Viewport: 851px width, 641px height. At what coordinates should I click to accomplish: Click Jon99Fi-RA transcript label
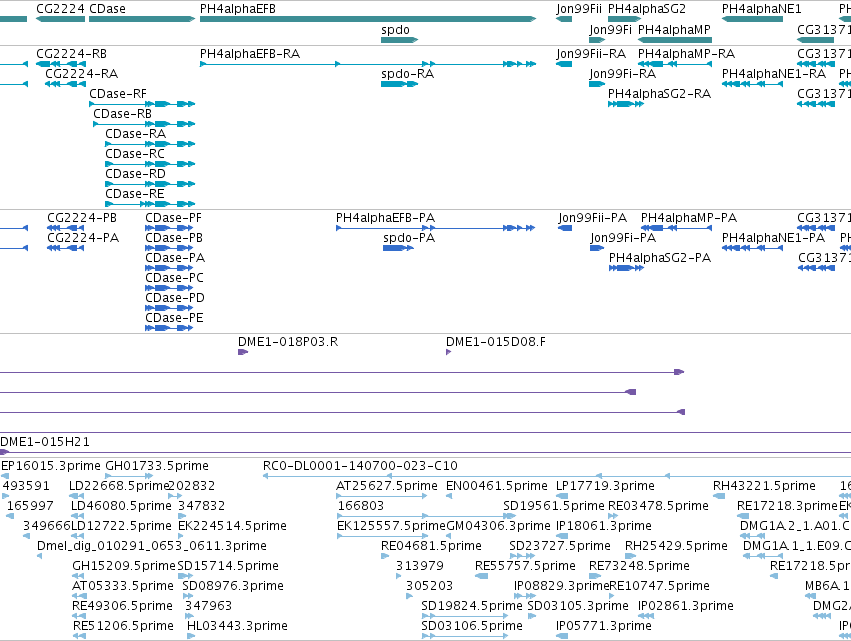[x=623, y=74]
